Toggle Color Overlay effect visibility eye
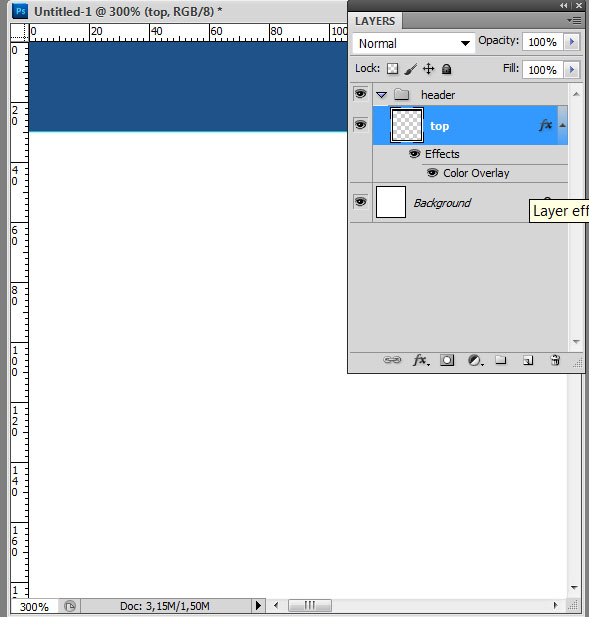 point(432,173)
